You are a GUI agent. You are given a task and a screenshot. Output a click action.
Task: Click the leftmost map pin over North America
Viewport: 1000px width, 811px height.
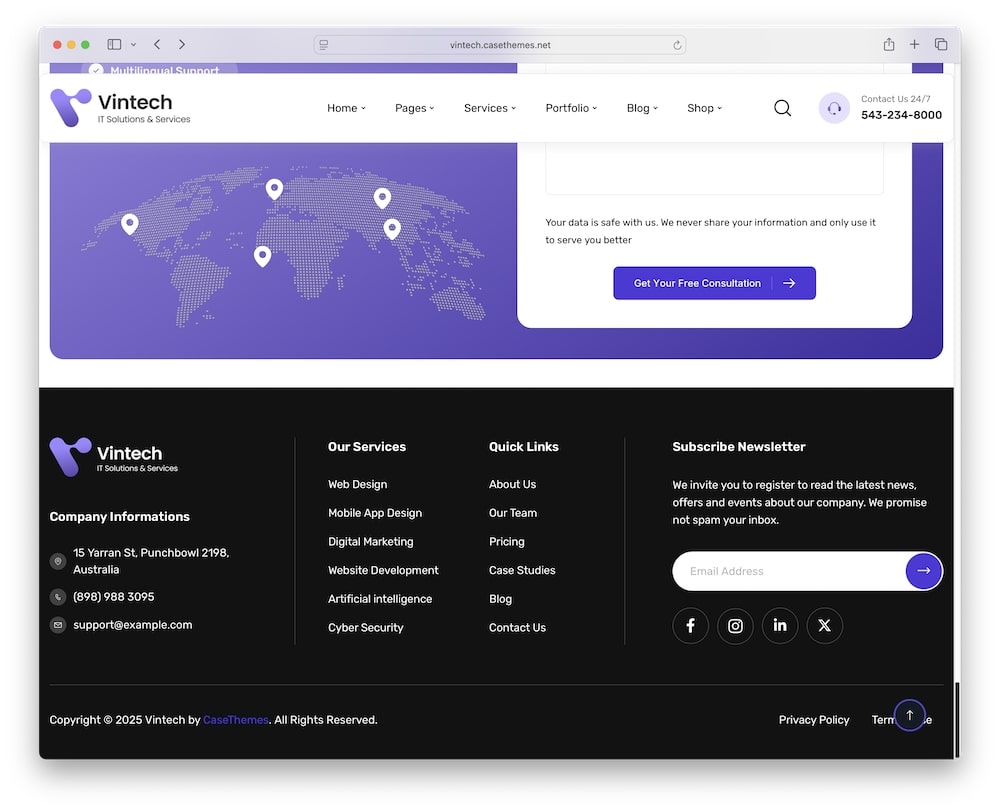point(129,224)
